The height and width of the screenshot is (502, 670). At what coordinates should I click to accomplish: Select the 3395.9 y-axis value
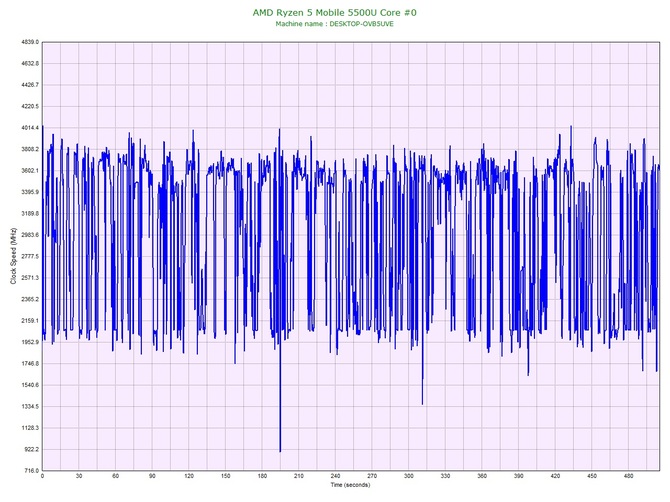point(29,192)
